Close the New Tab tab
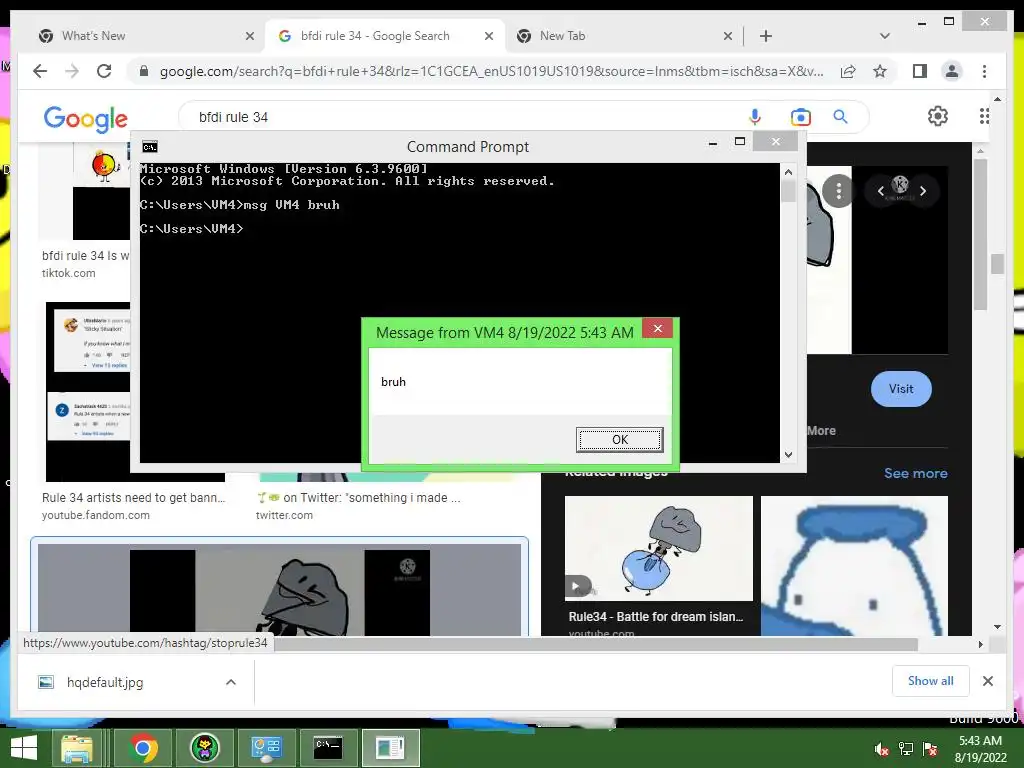Image resolution: width=1024 pixels, height=768 pixels. pos(728,36)
